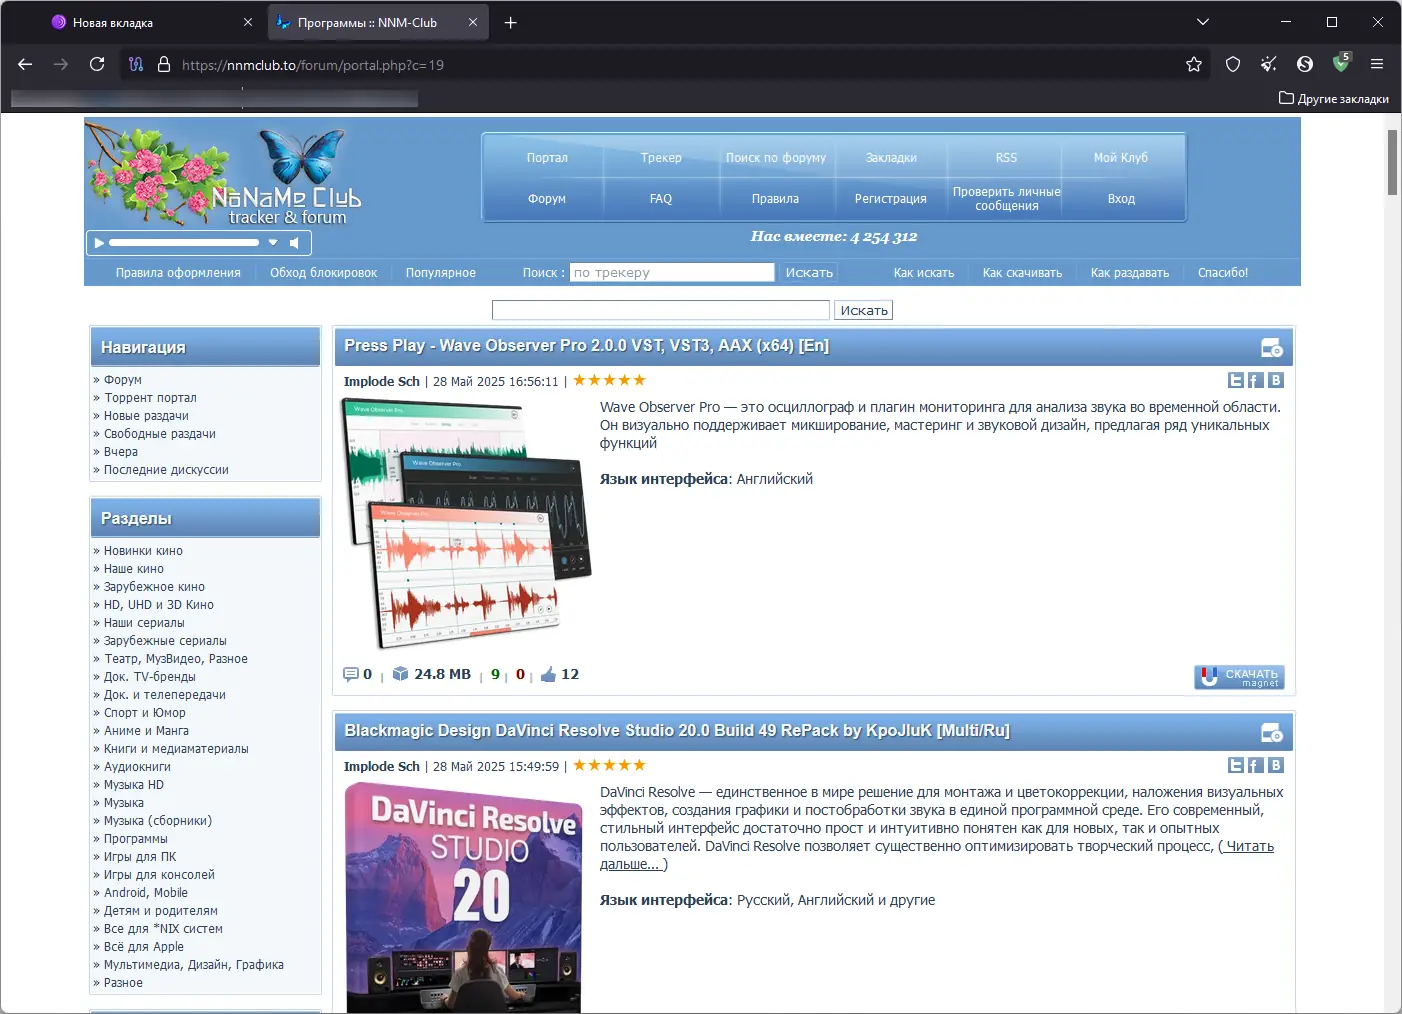Image resolution: width=1402 pixels, height=1014 pixels.
Task: Open the Другие закладки bookmarks folder
Action: [x=1334, y=98]
